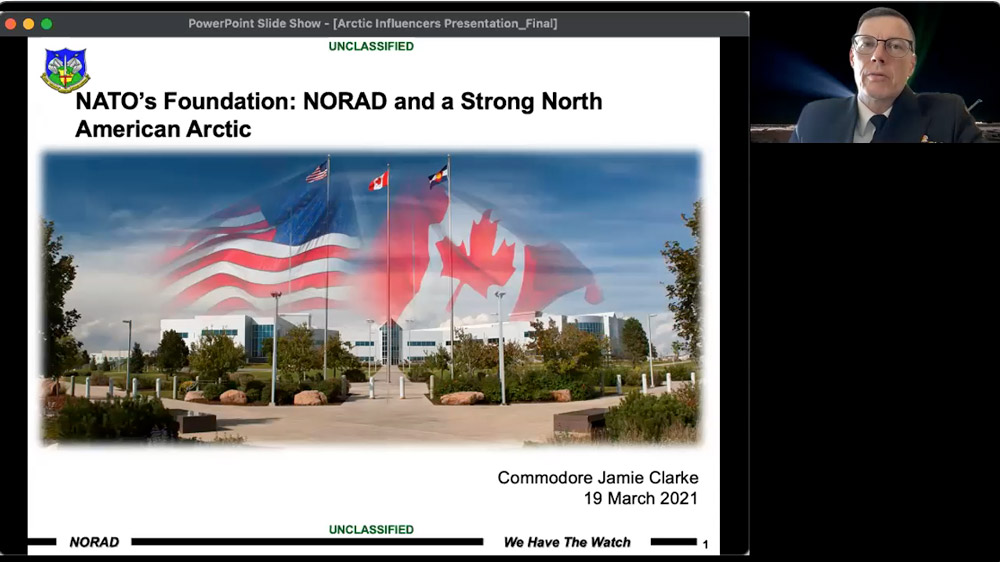This screenshot has width=1000, height=562.
Task: Click the bottom UNCLASSIFIED footer label
Action: 371,530
